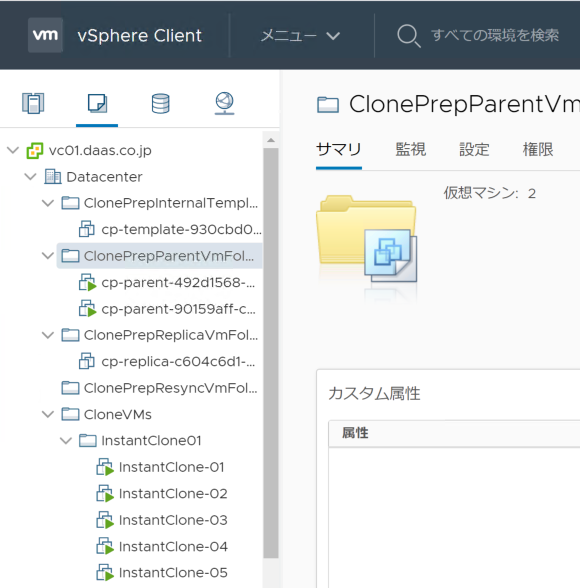
Task: Select the ClonePrepParentVmFol tree row
Action: (159, 256)
